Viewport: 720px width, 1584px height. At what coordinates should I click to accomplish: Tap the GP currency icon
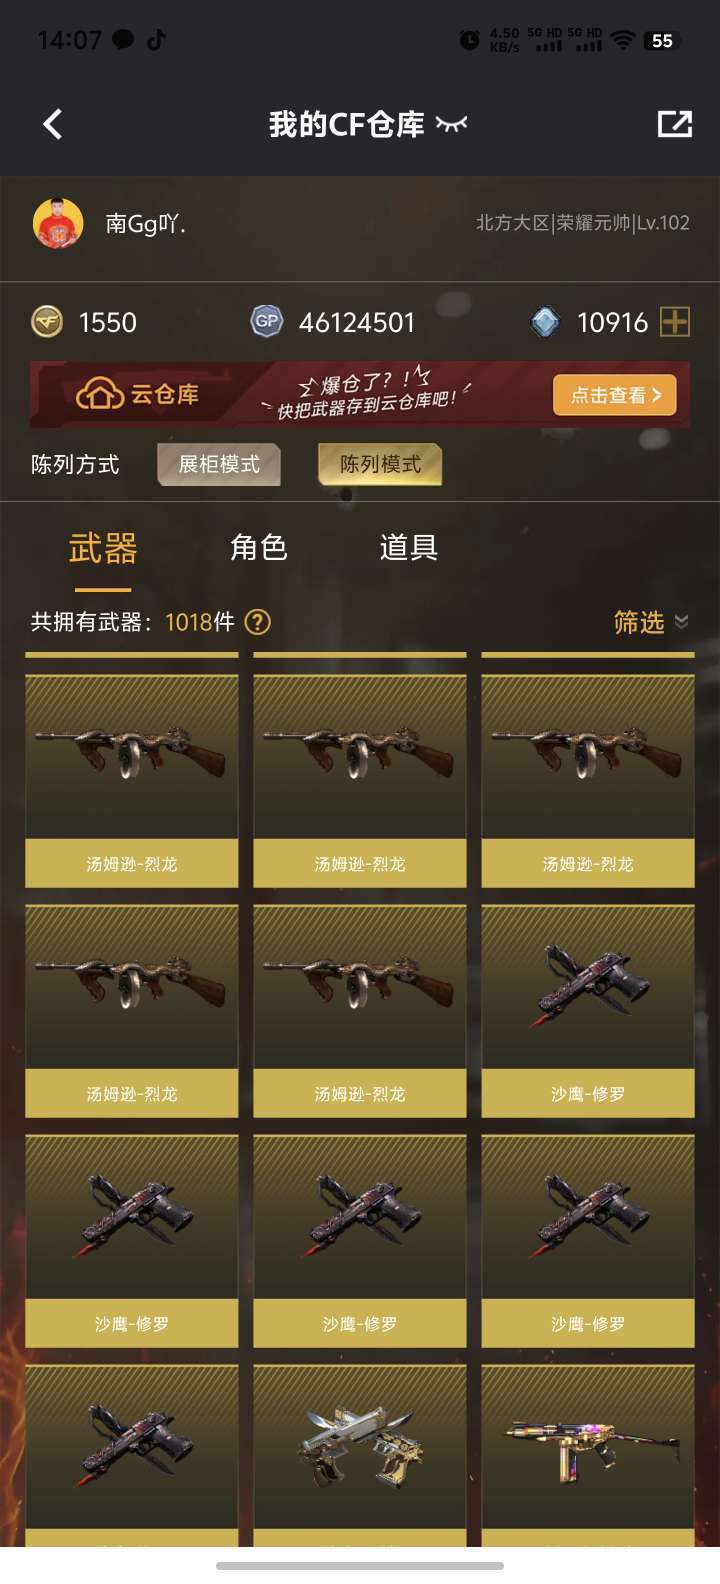pos(266,322)
